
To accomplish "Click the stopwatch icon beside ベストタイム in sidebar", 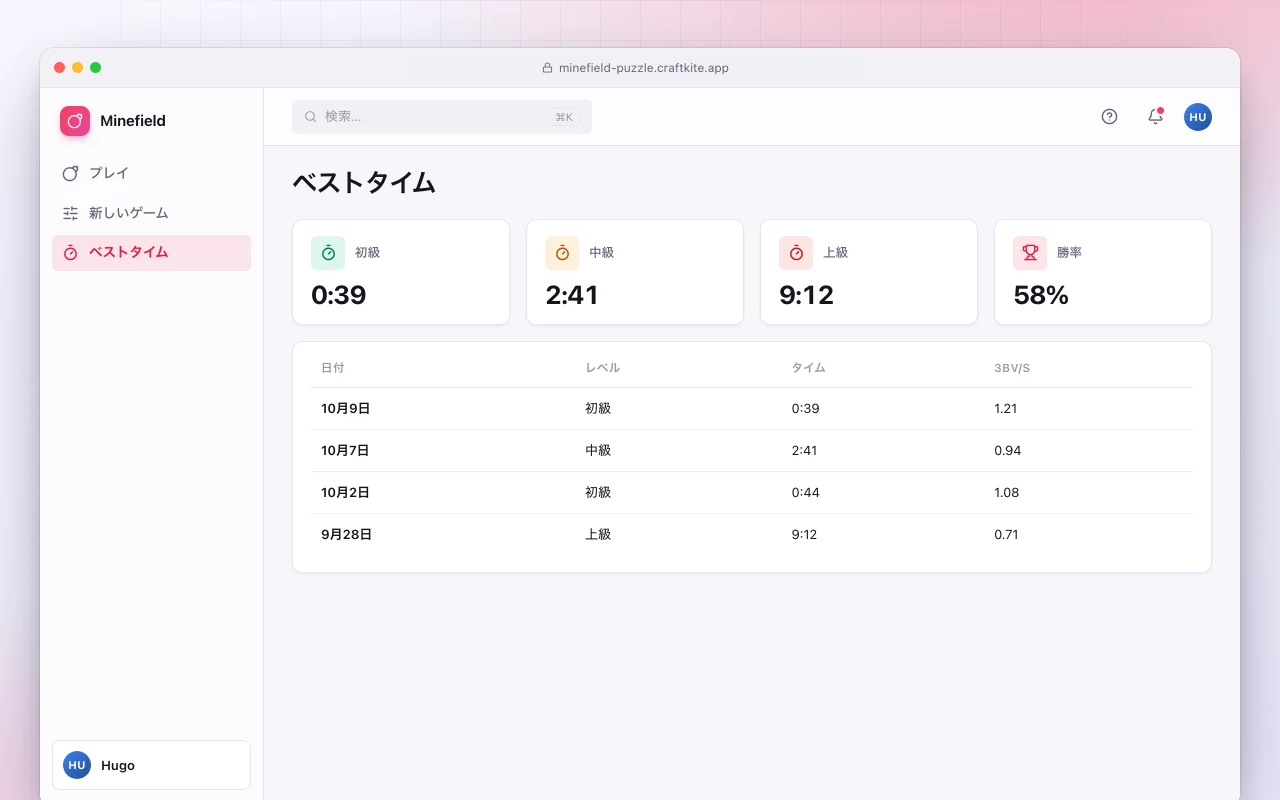I will pyautogui.click(x=70, y=253).
